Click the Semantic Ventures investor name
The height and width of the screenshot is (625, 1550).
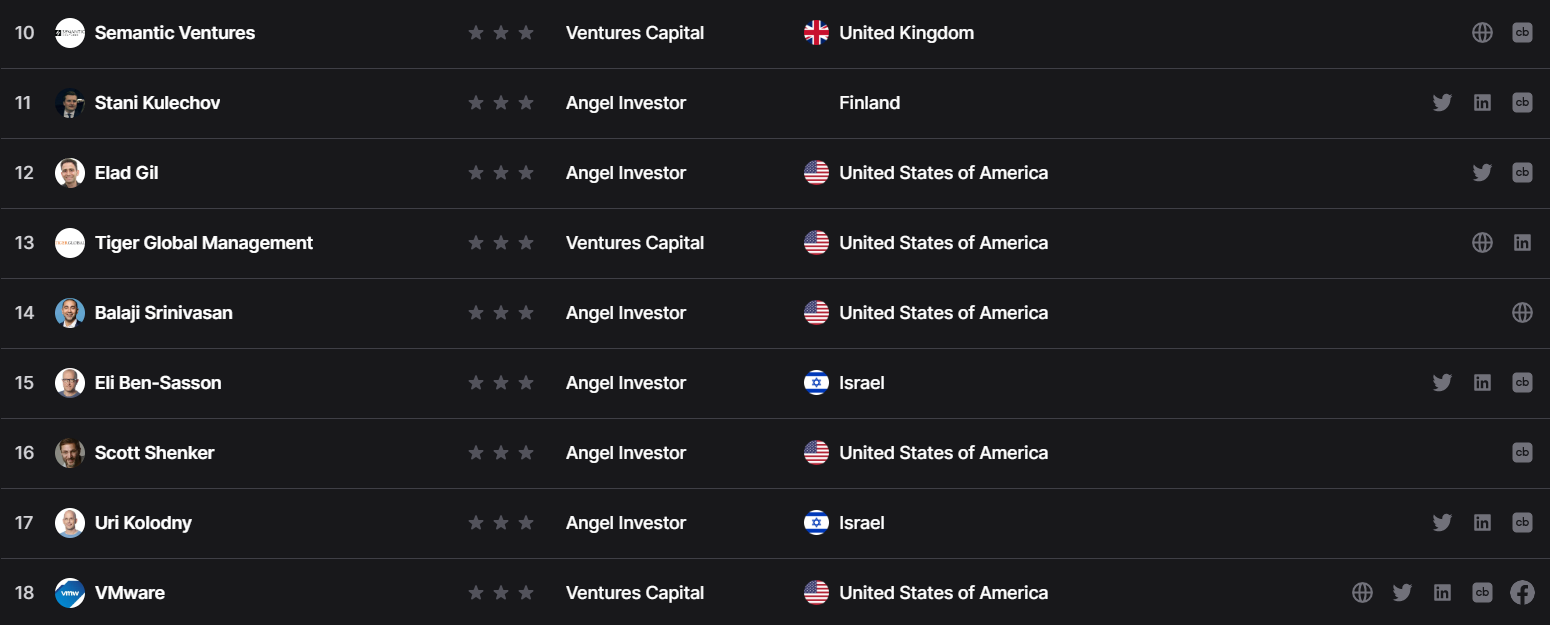(174, 33)
